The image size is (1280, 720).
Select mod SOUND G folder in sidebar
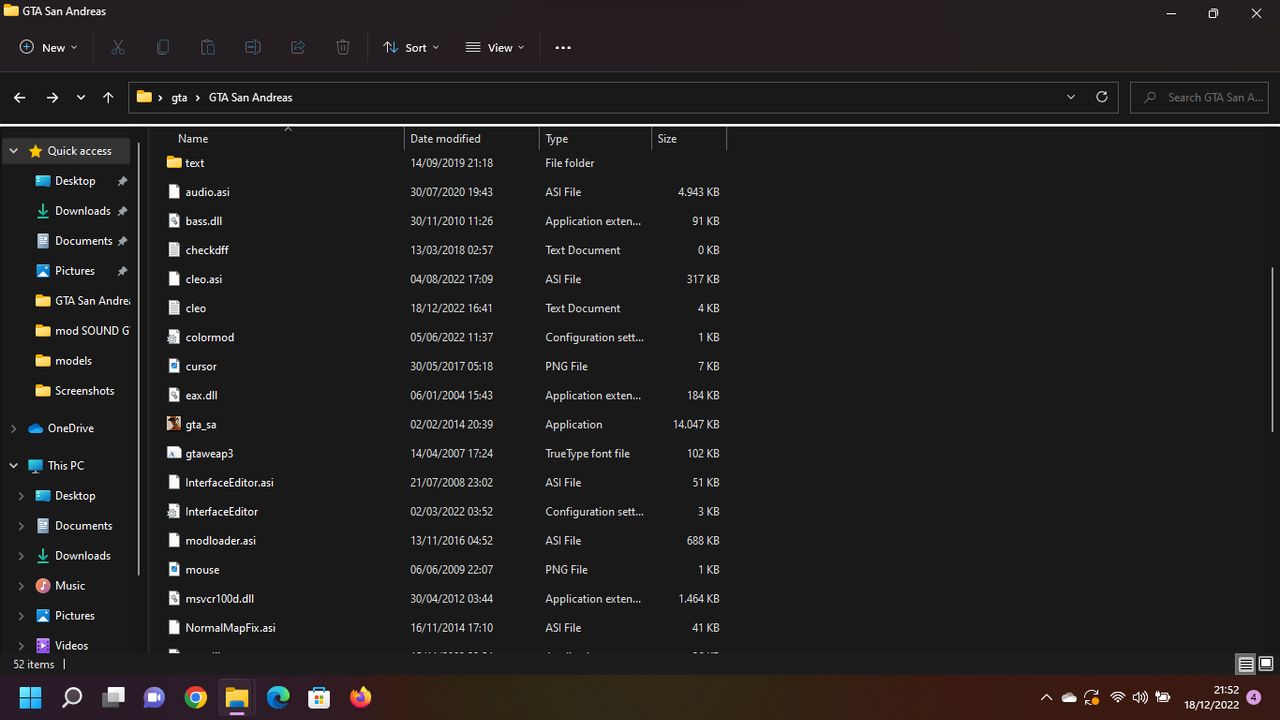pyautogui.click(x=82, y=331)
